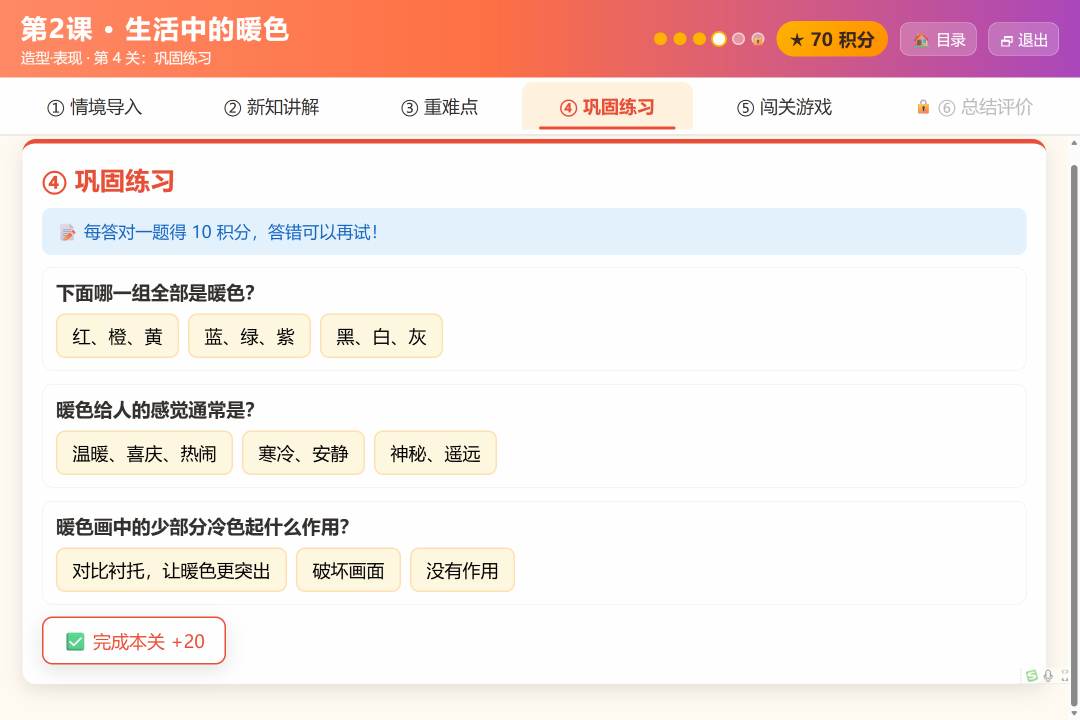
Task: Choose answer 温暖、喜庆、热闹
Action: [x=144, y=453]
